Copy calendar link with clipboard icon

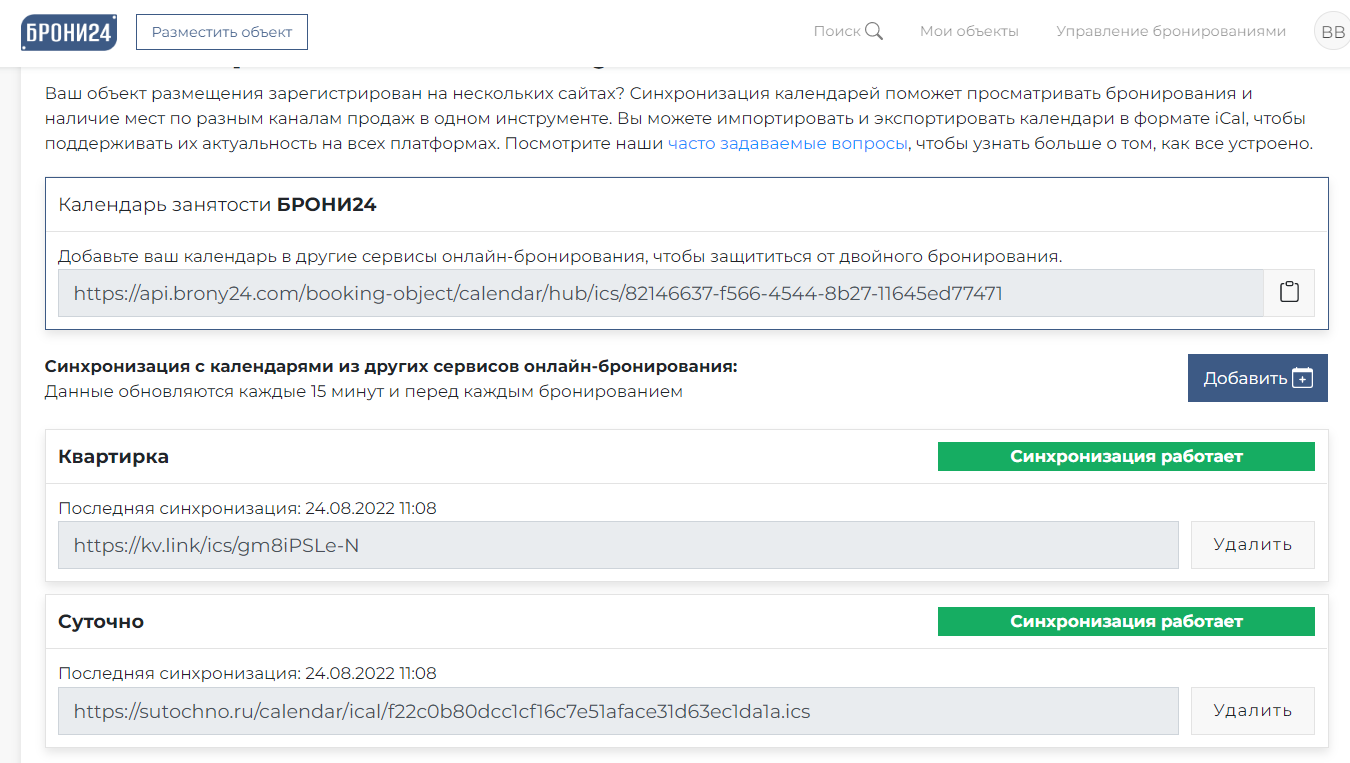(x=1289, y=293)
